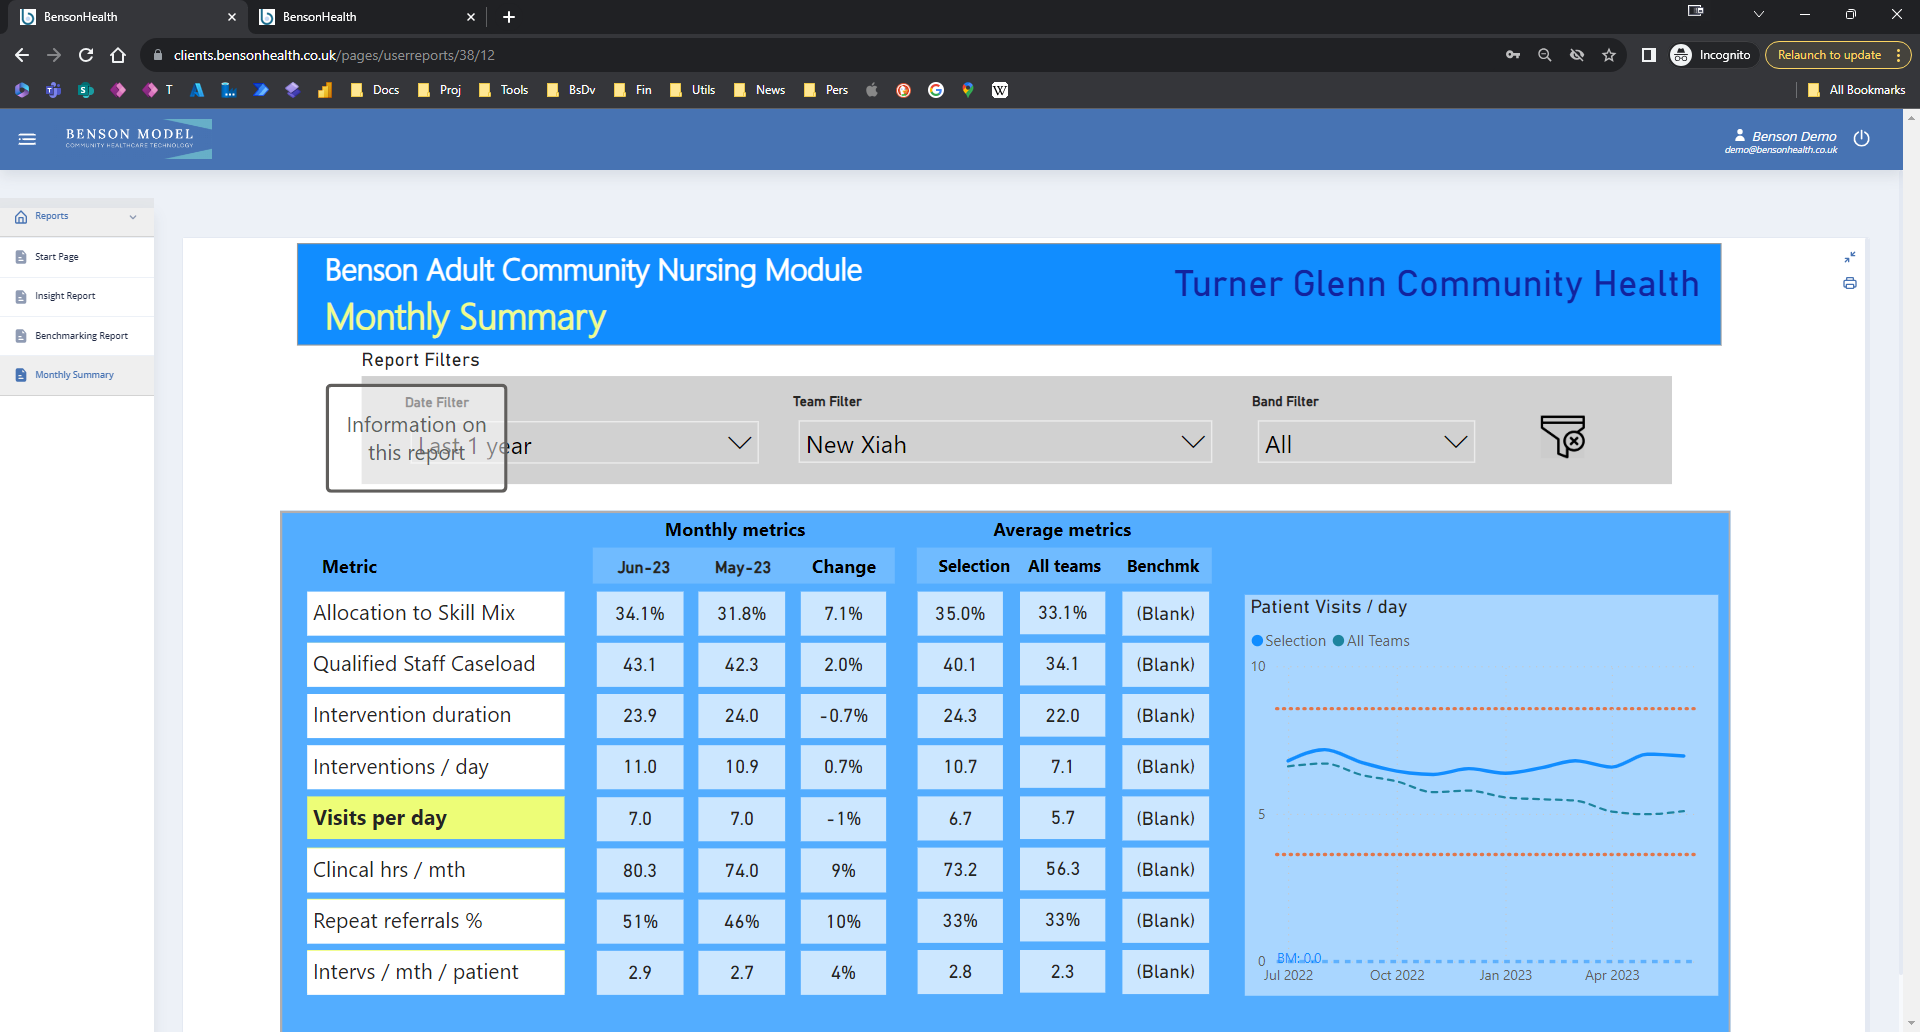Open the sidebar hamburger menu
The width and height of the screenshot is (1920, 1032).
(x=27, y=139)
